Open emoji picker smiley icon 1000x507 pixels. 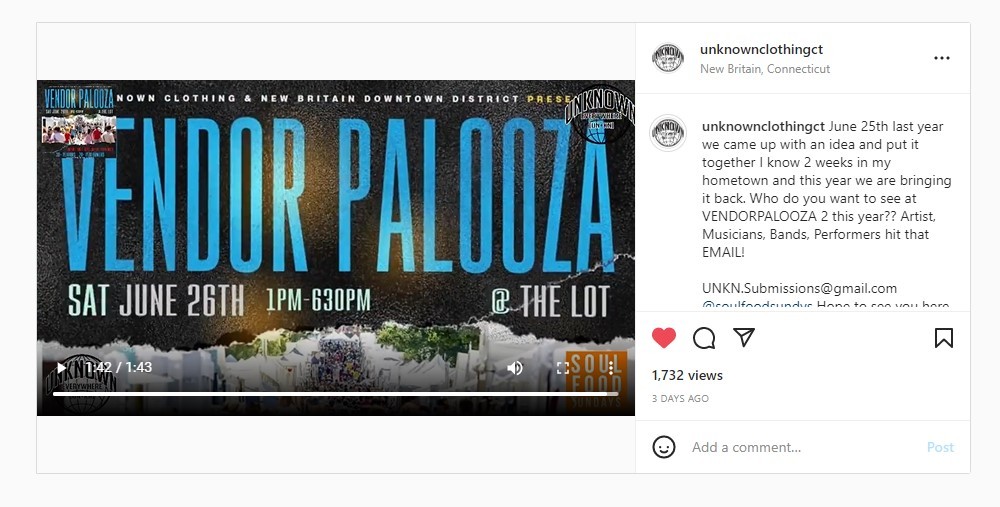point(664,446)
